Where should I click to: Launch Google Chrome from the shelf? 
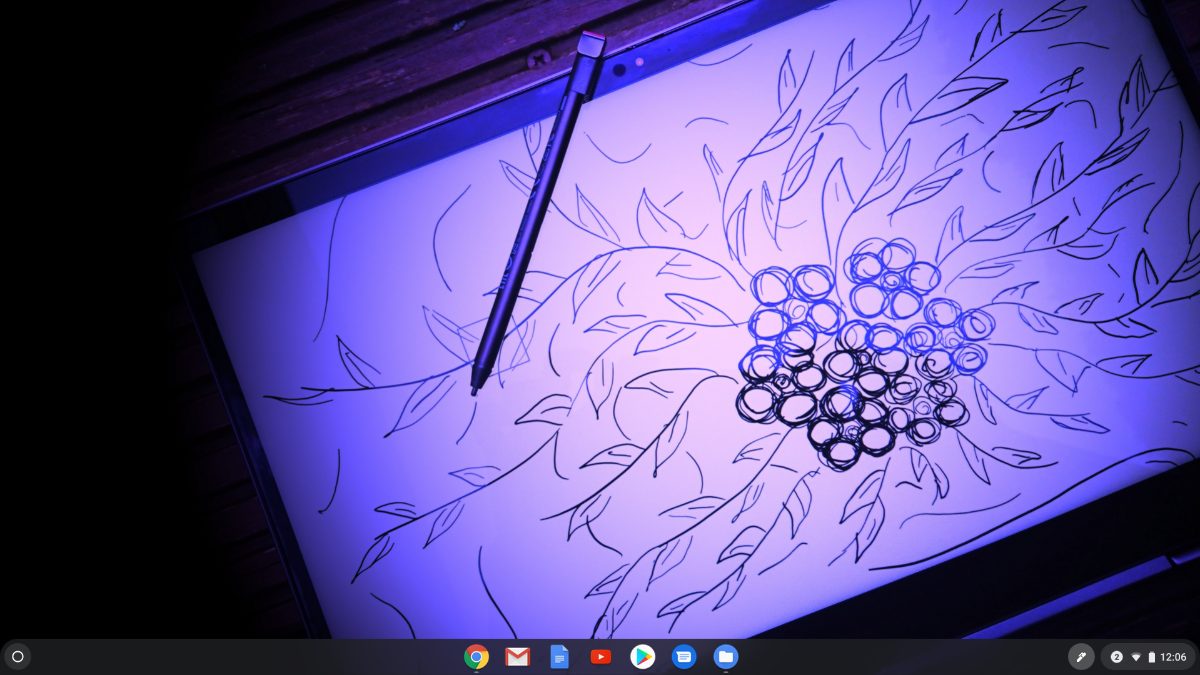[x=476, y=657]
